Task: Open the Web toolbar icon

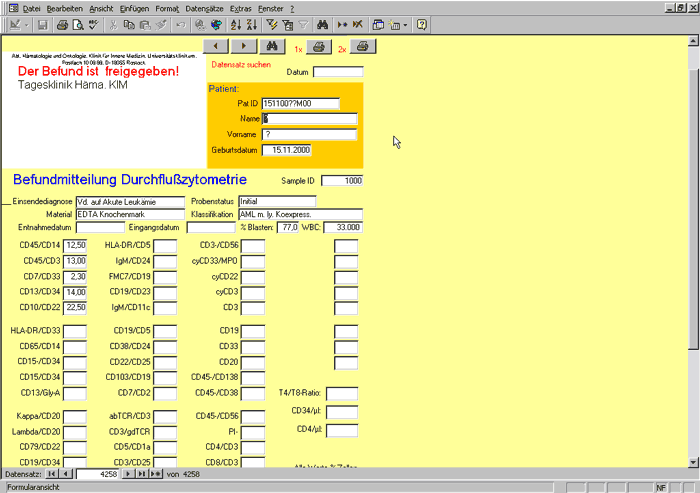Action: (x=217, y=25)
